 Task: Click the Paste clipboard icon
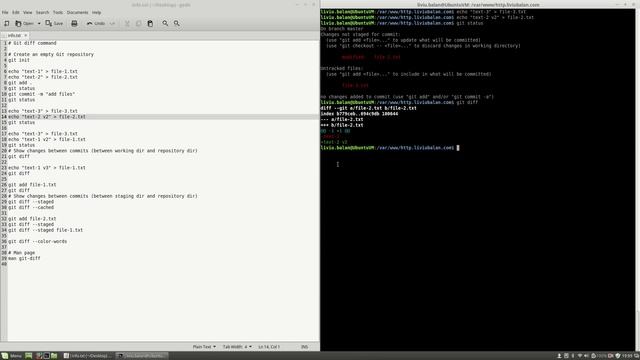pyautogui.click(x=150, y=23)
